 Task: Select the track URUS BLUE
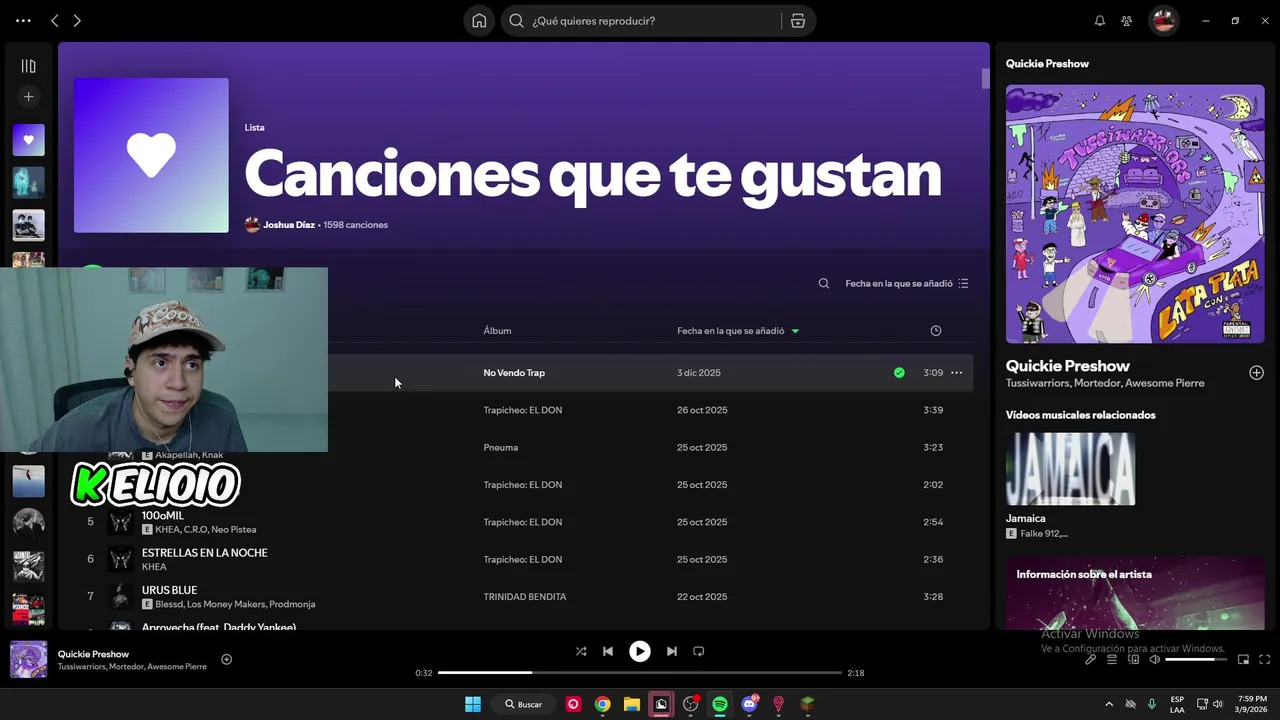pyautogui.click(x=169, y=590)
